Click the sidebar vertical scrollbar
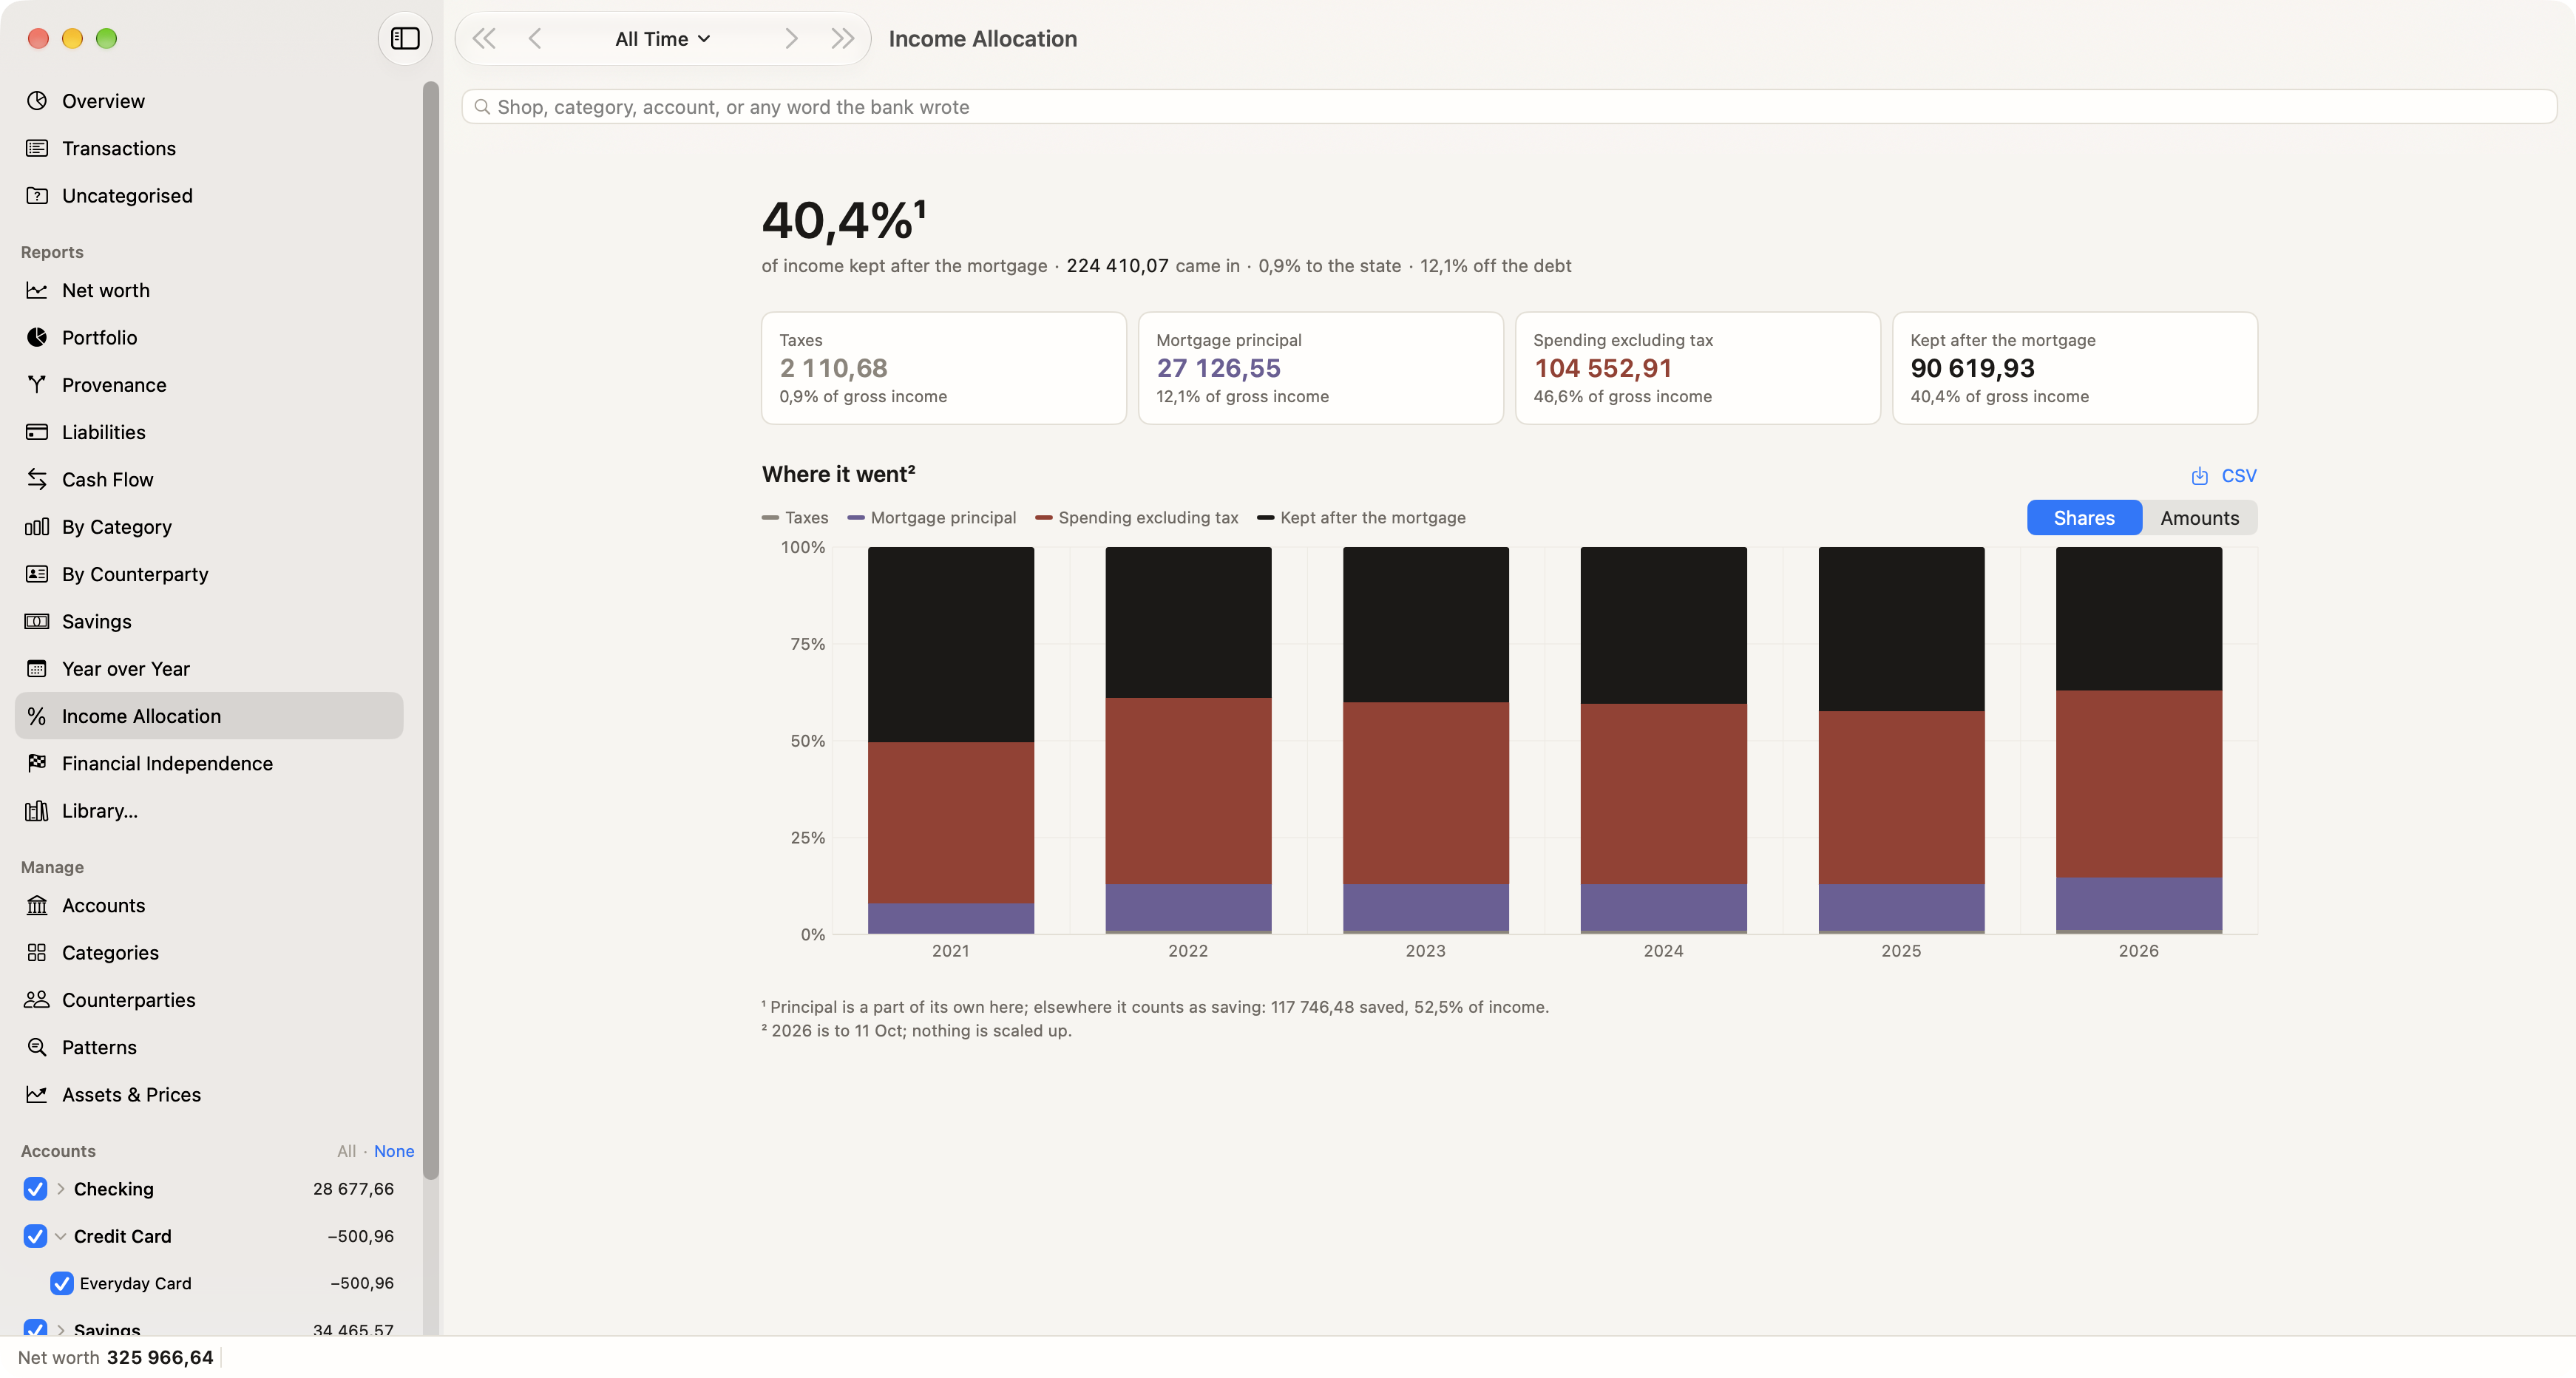The width and height of the screenshot is (2576, 1378). pos(431,630)
